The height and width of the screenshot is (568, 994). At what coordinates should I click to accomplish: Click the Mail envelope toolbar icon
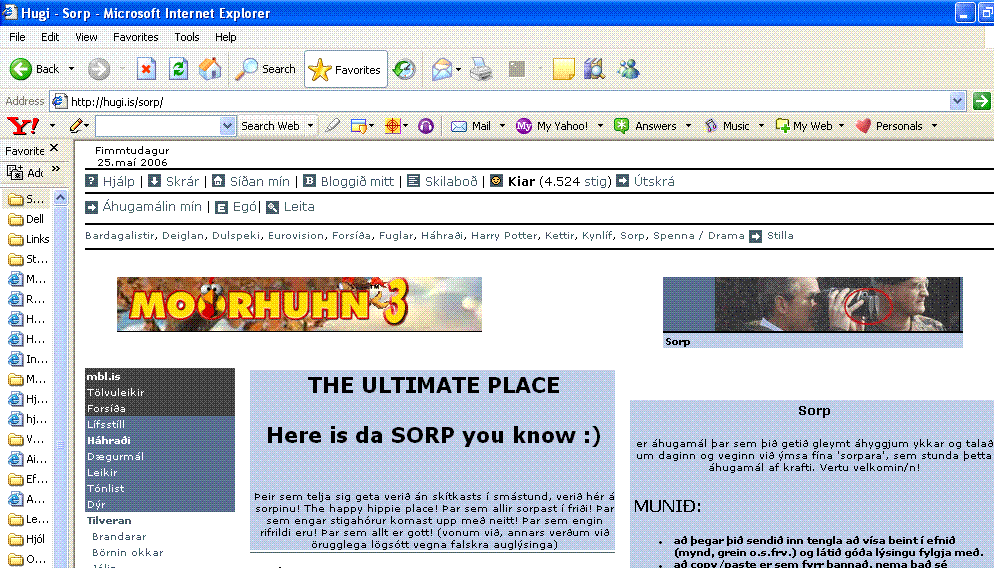pos(442,69)
